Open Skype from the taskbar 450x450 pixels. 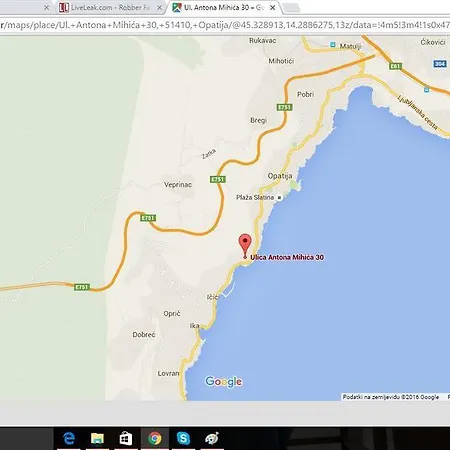(183, 438)
